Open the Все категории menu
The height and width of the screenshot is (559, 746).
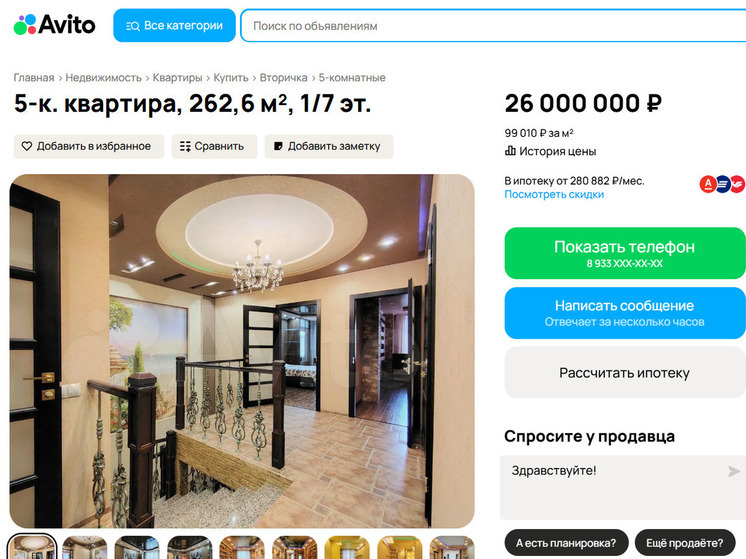click(174, 25)
